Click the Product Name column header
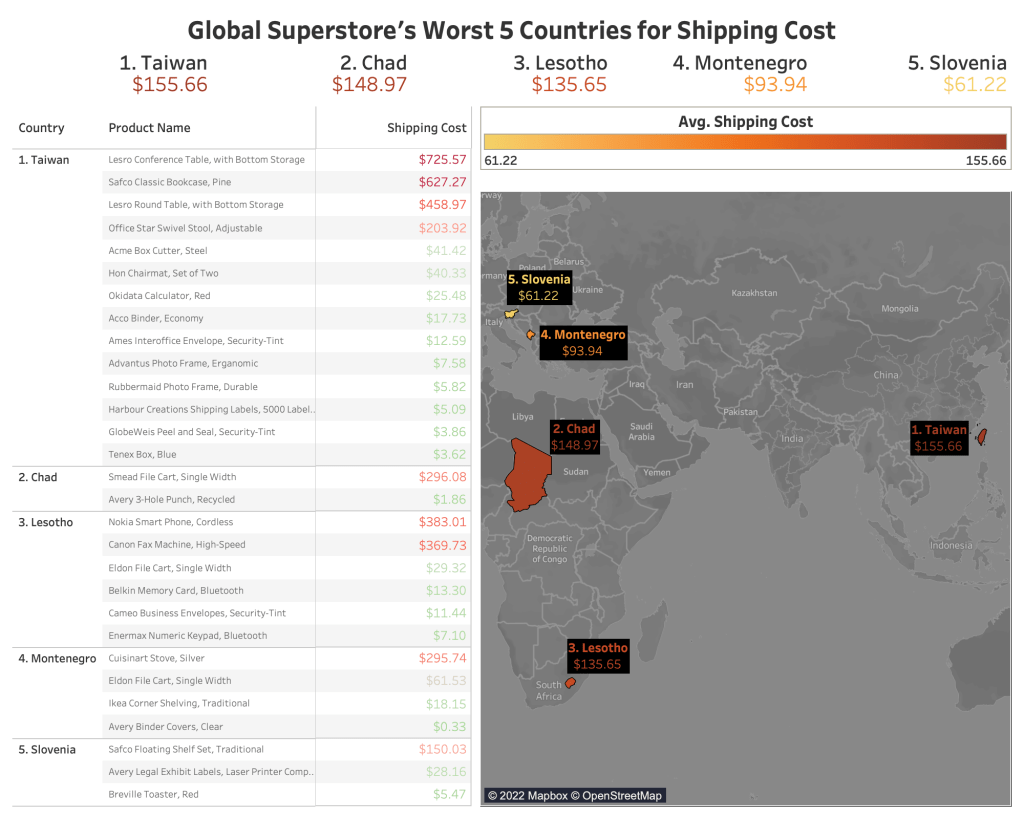This screenshot has width=1024, height=819. coord(148,128)
